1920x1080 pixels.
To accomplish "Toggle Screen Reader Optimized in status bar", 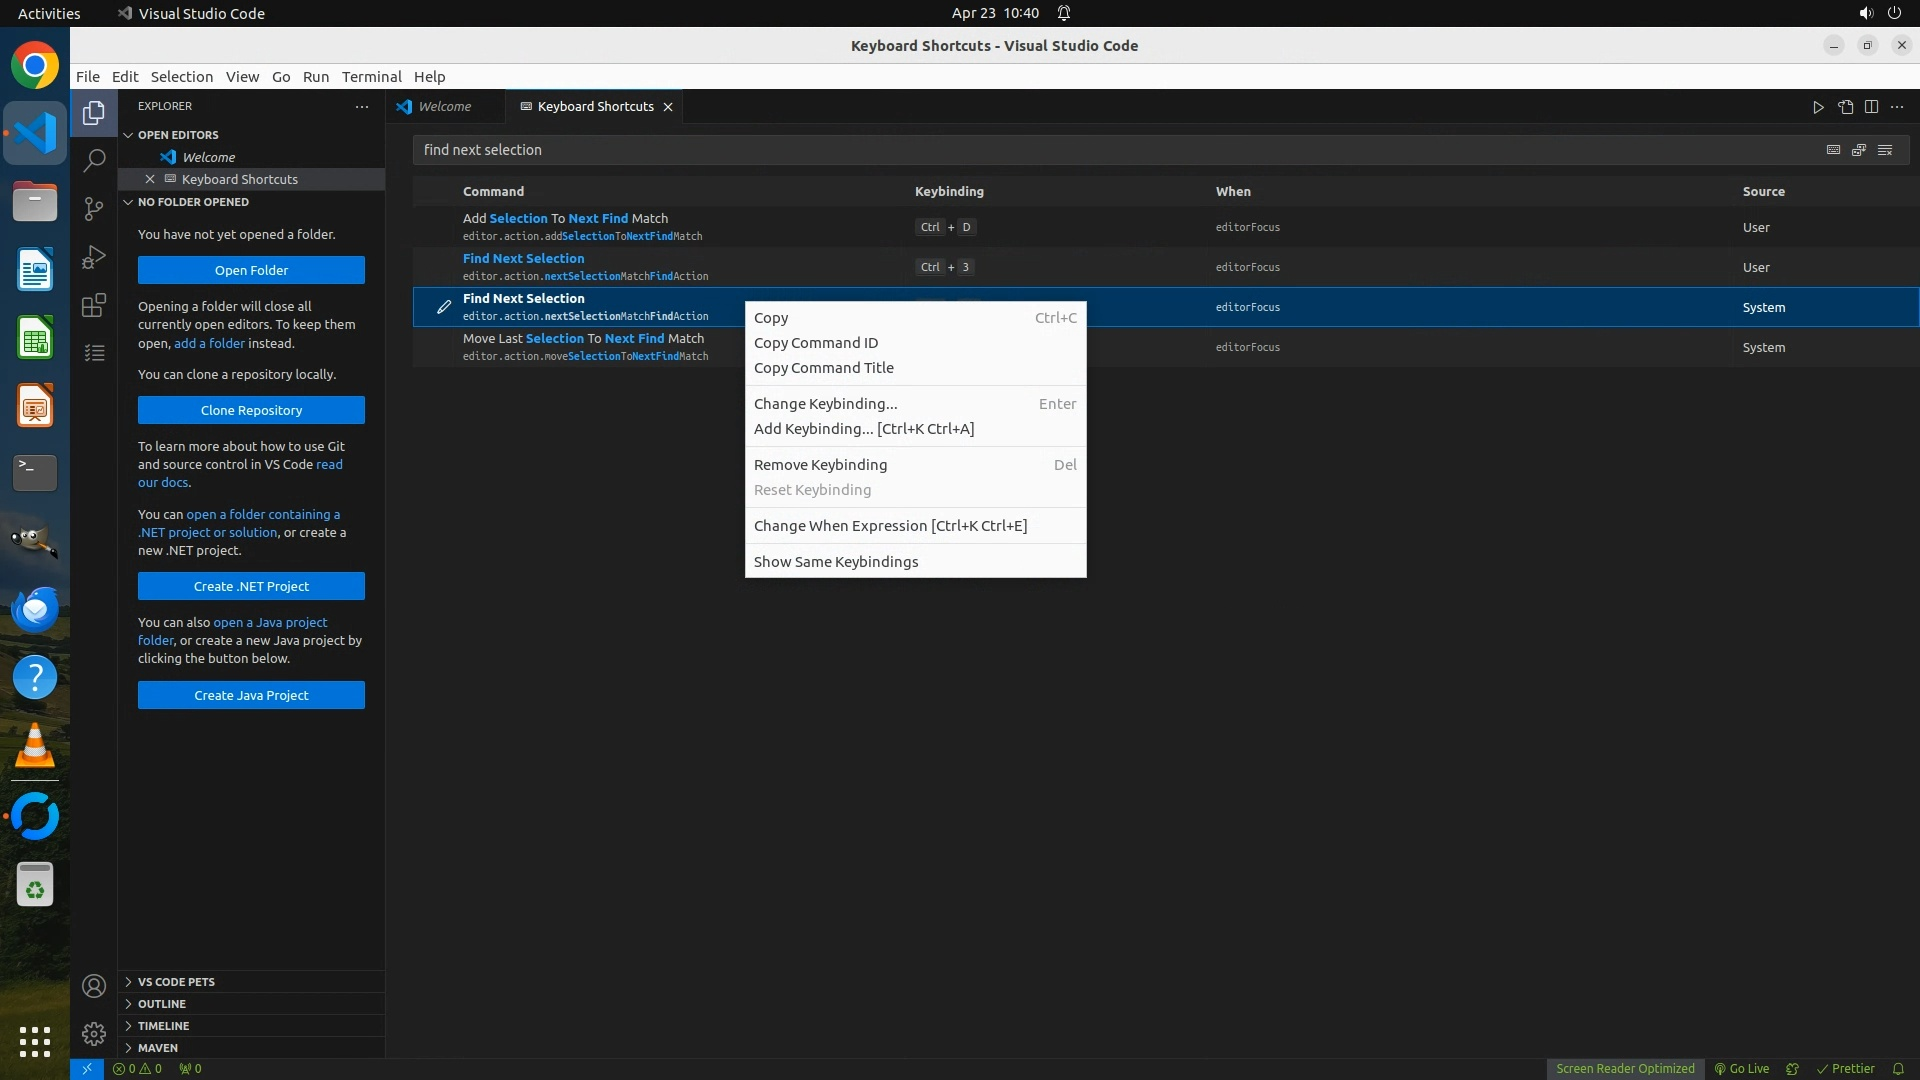I will pos(1625,1068).
